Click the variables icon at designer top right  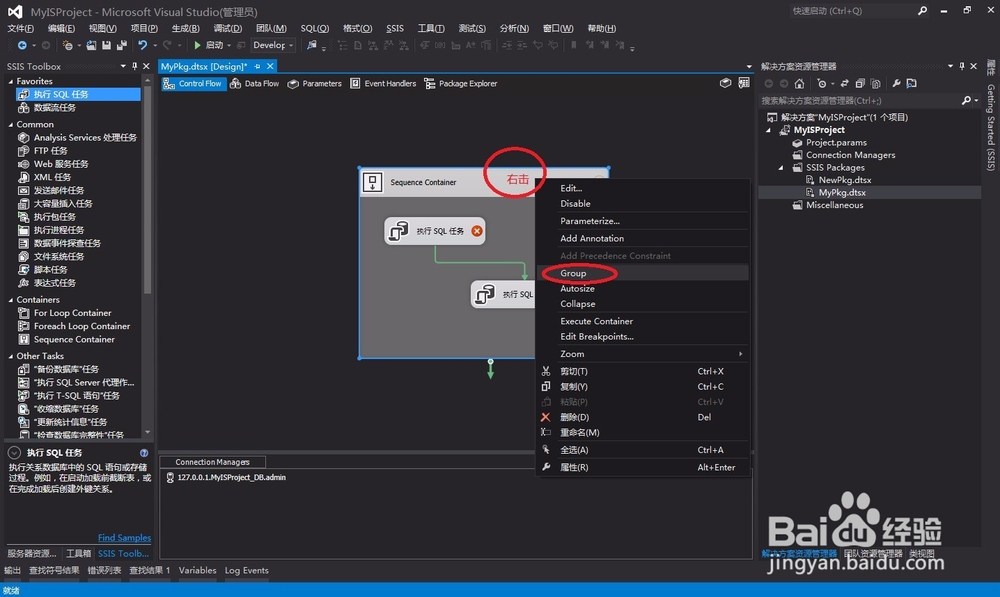tap(725, 84)
